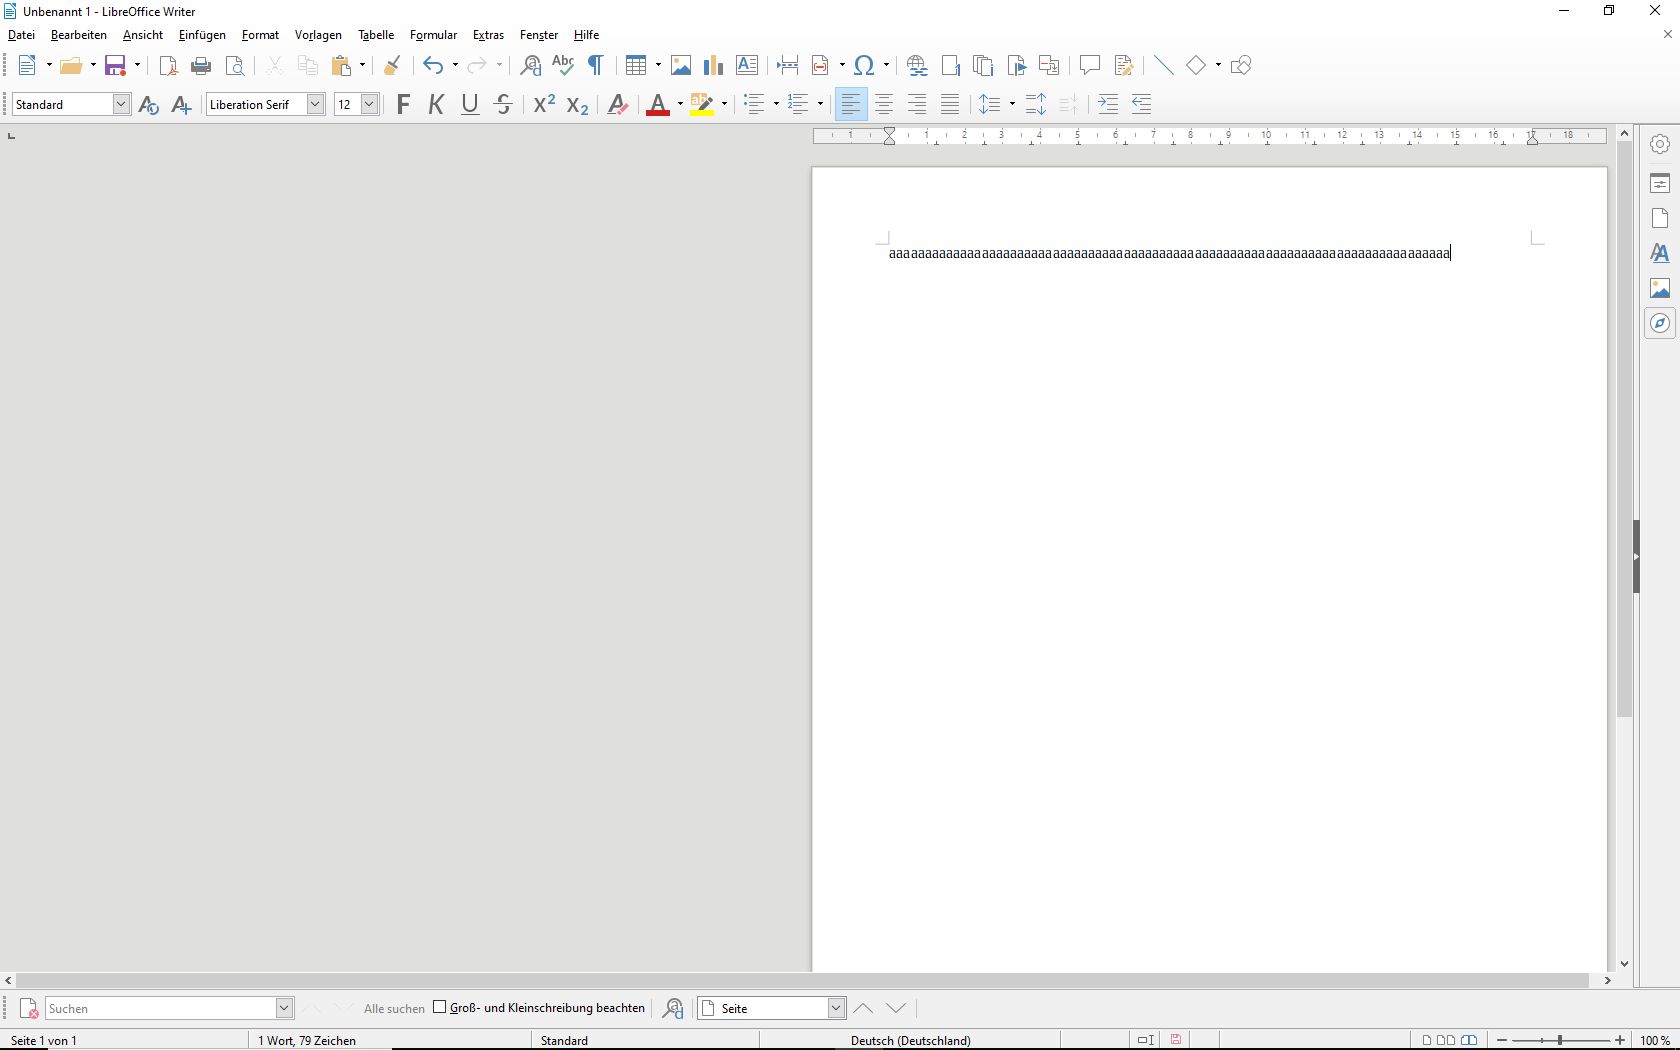This screenshot has width=1680, height=1050.
Task: Run spell check icon
Action: (563, 66)
